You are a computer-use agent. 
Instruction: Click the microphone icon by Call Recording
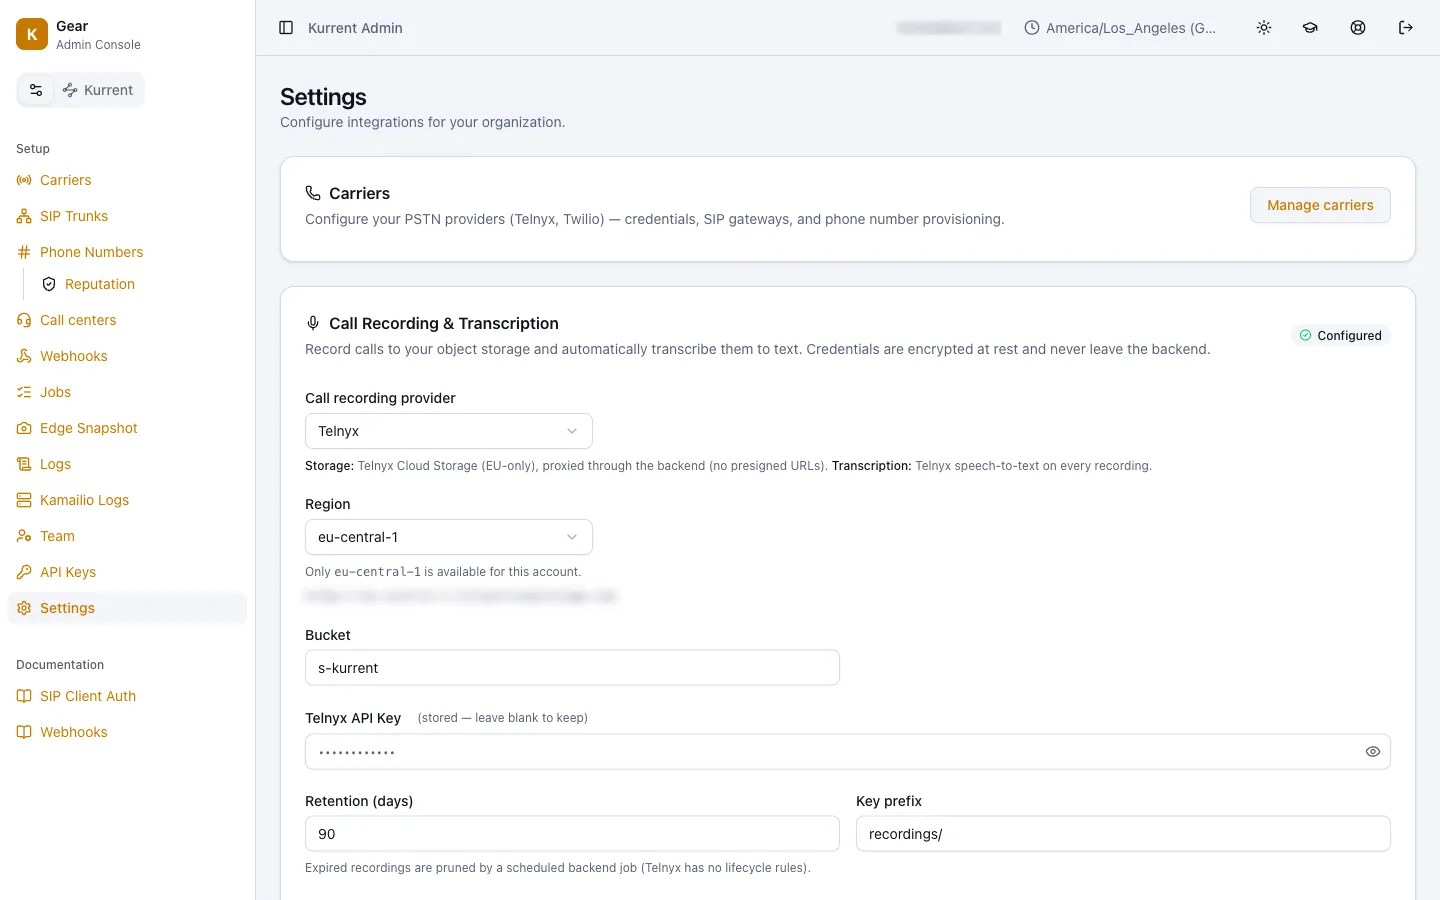[313, 323]
